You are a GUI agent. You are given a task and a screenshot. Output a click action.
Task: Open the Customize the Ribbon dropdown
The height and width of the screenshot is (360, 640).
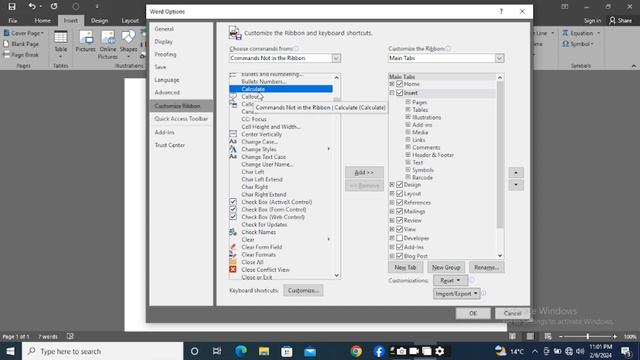point(500,58)
